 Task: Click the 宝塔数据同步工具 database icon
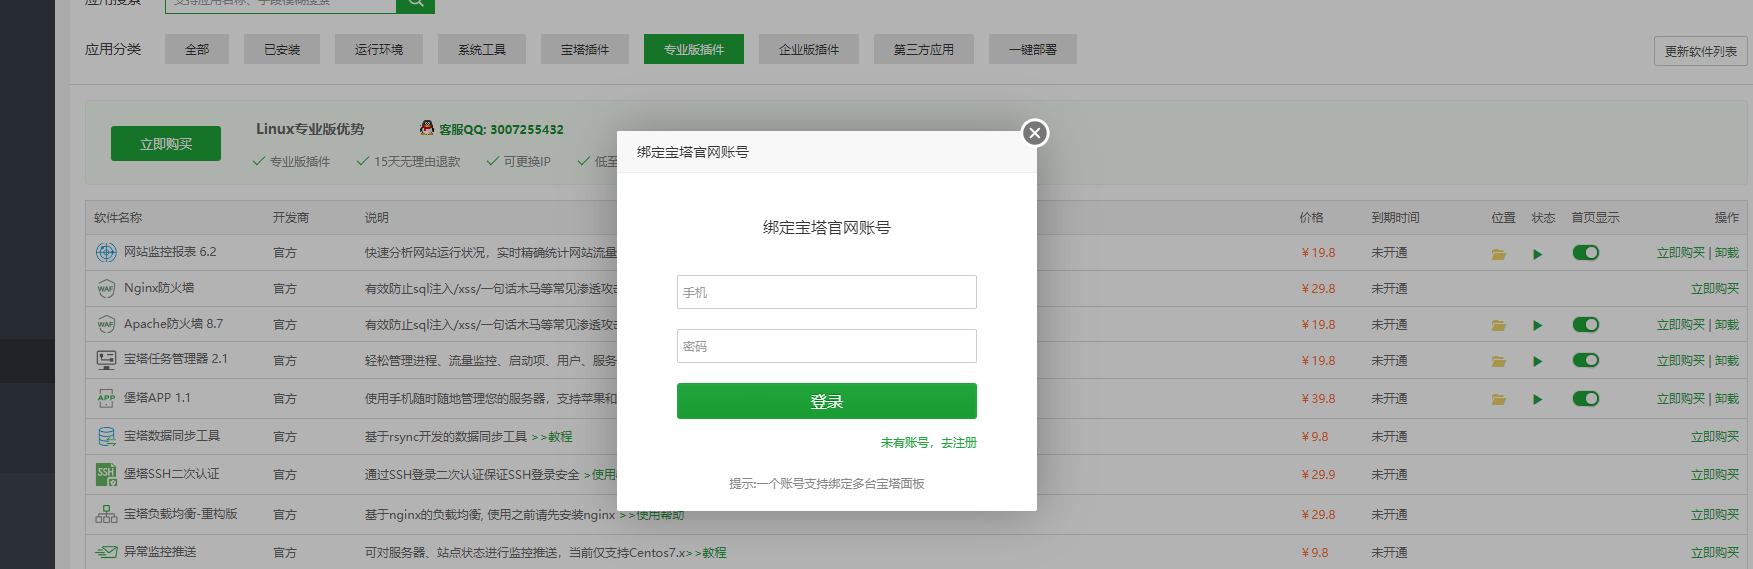[x=106, y=436]
